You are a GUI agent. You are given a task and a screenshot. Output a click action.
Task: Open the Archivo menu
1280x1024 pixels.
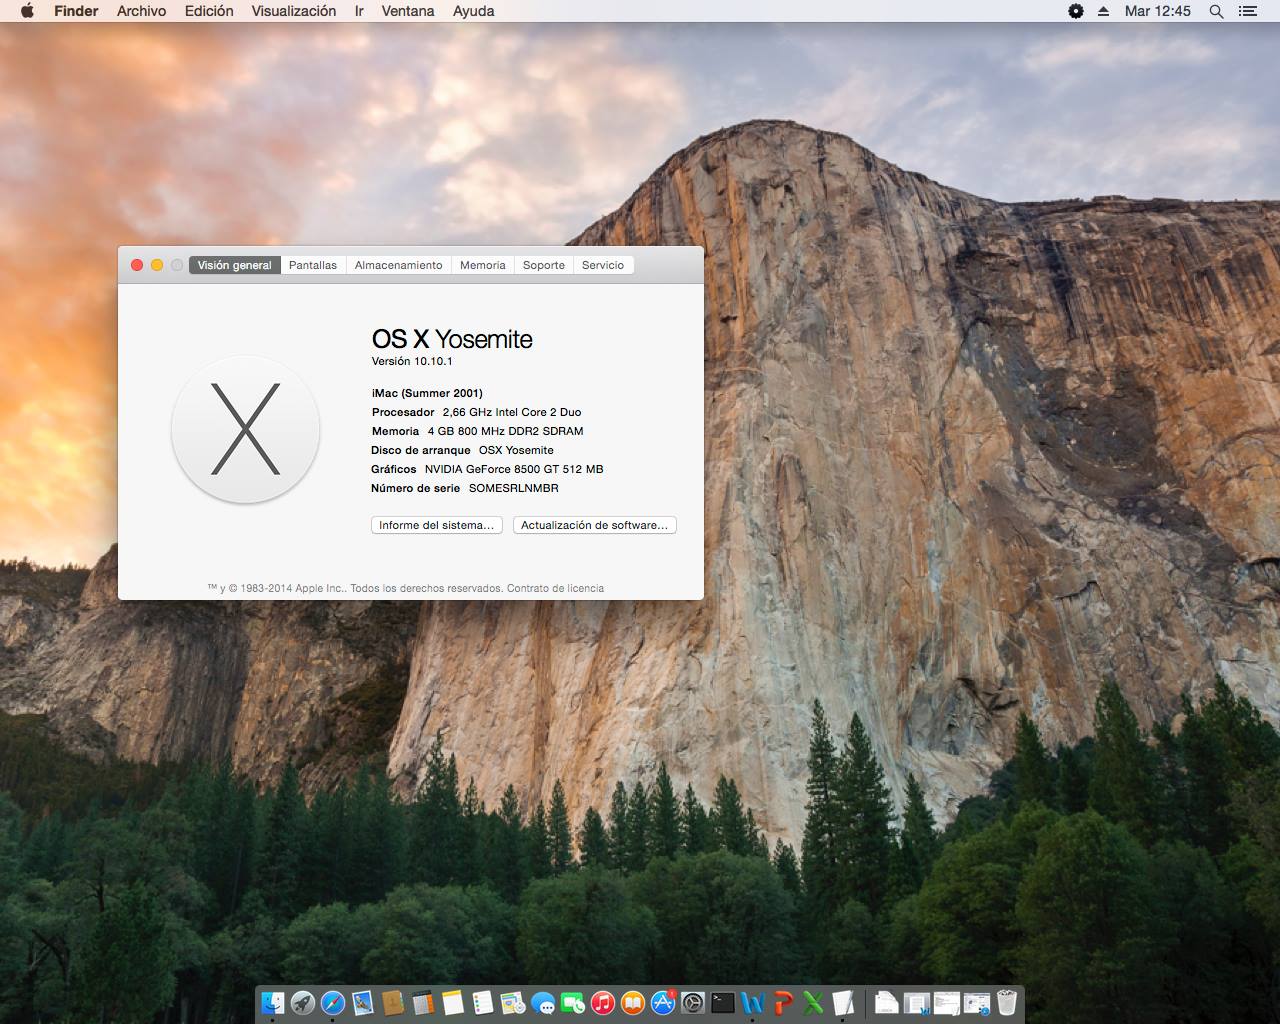pyautogui.click(x=141, y=11)
